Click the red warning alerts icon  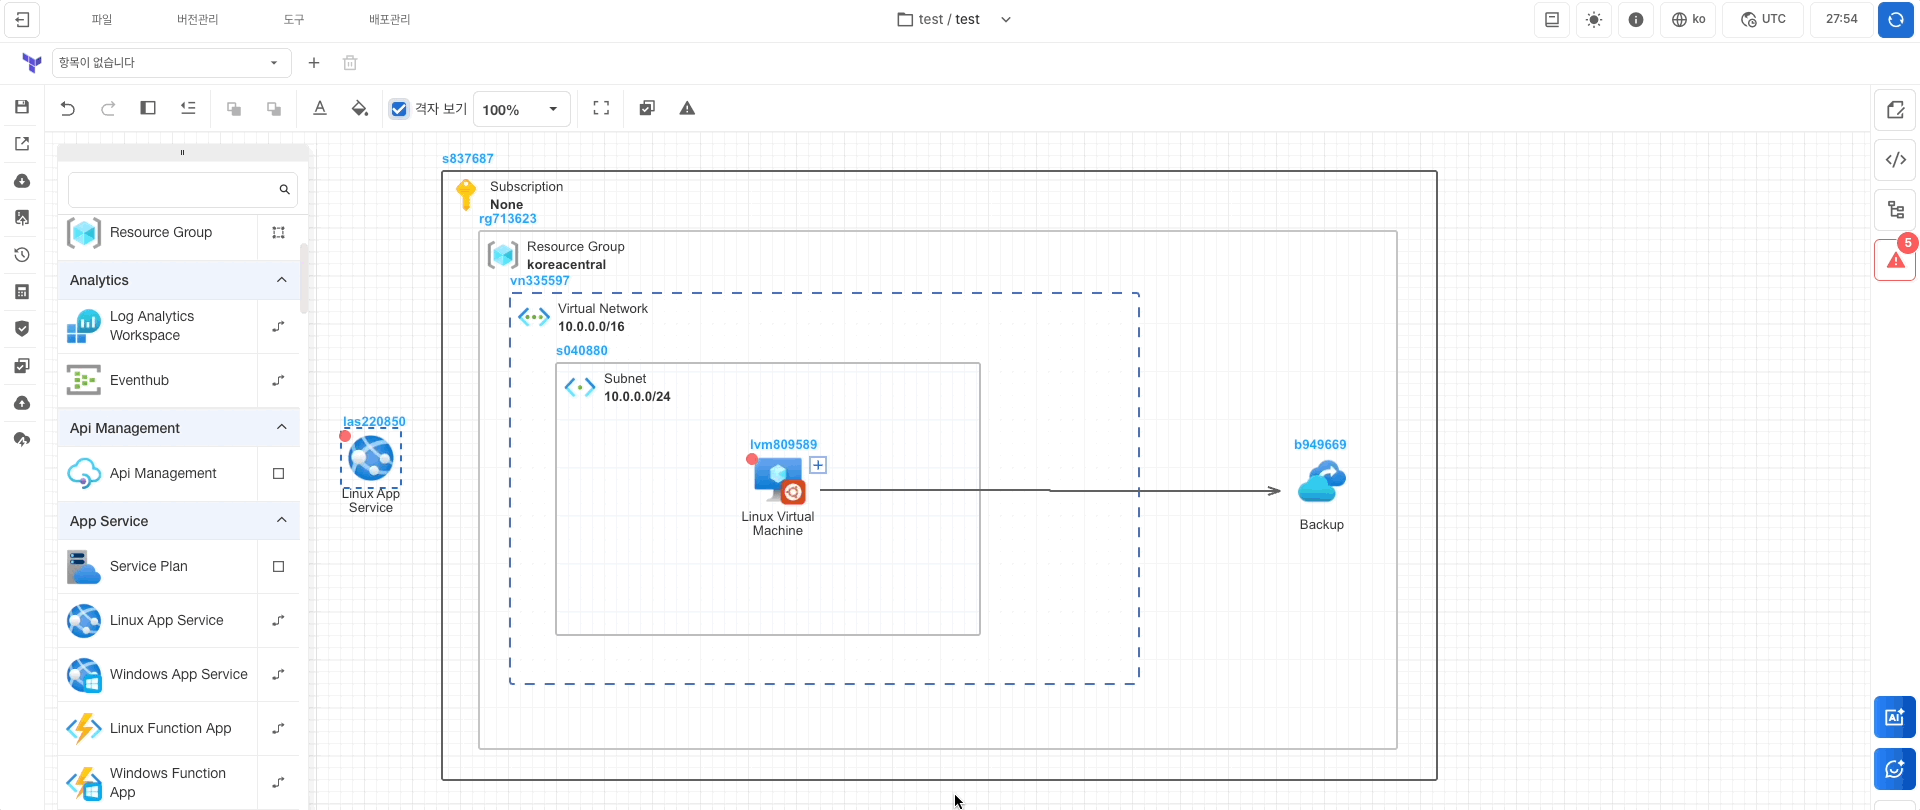click(x=1895, y=261)
